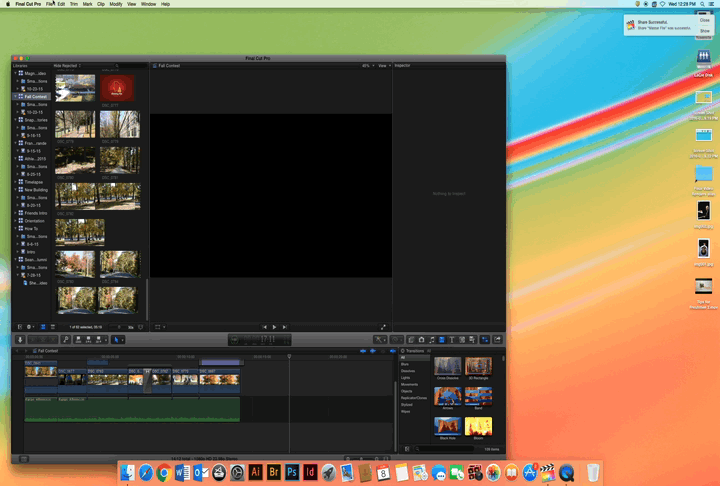Click the Select arrow tool in toolbar
The height and width of the screenshot is (486, 720).
click(x=117, y=340)
